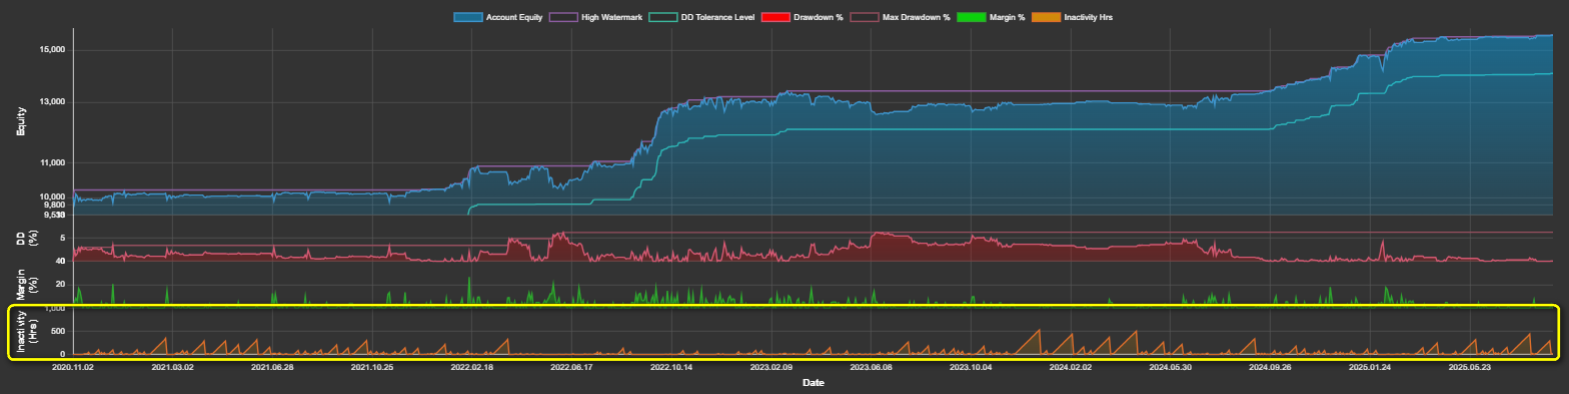1569x394 pixels.
Task: Click the 2021.03.02 date label
Action: pos(172,367)
